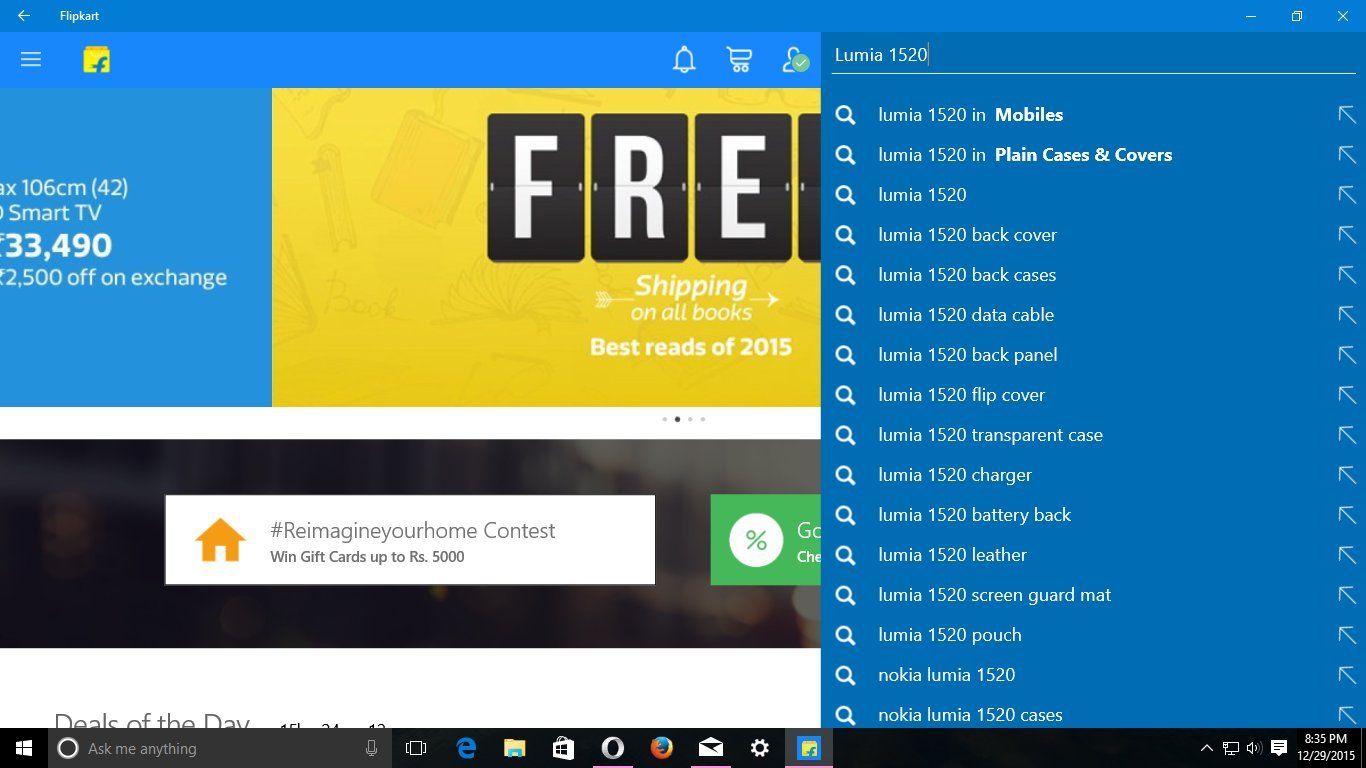
Task: Click fill arrow beside 'lumia 1520 leather'
Action: pyautogui.click(x=1347, y=555)
